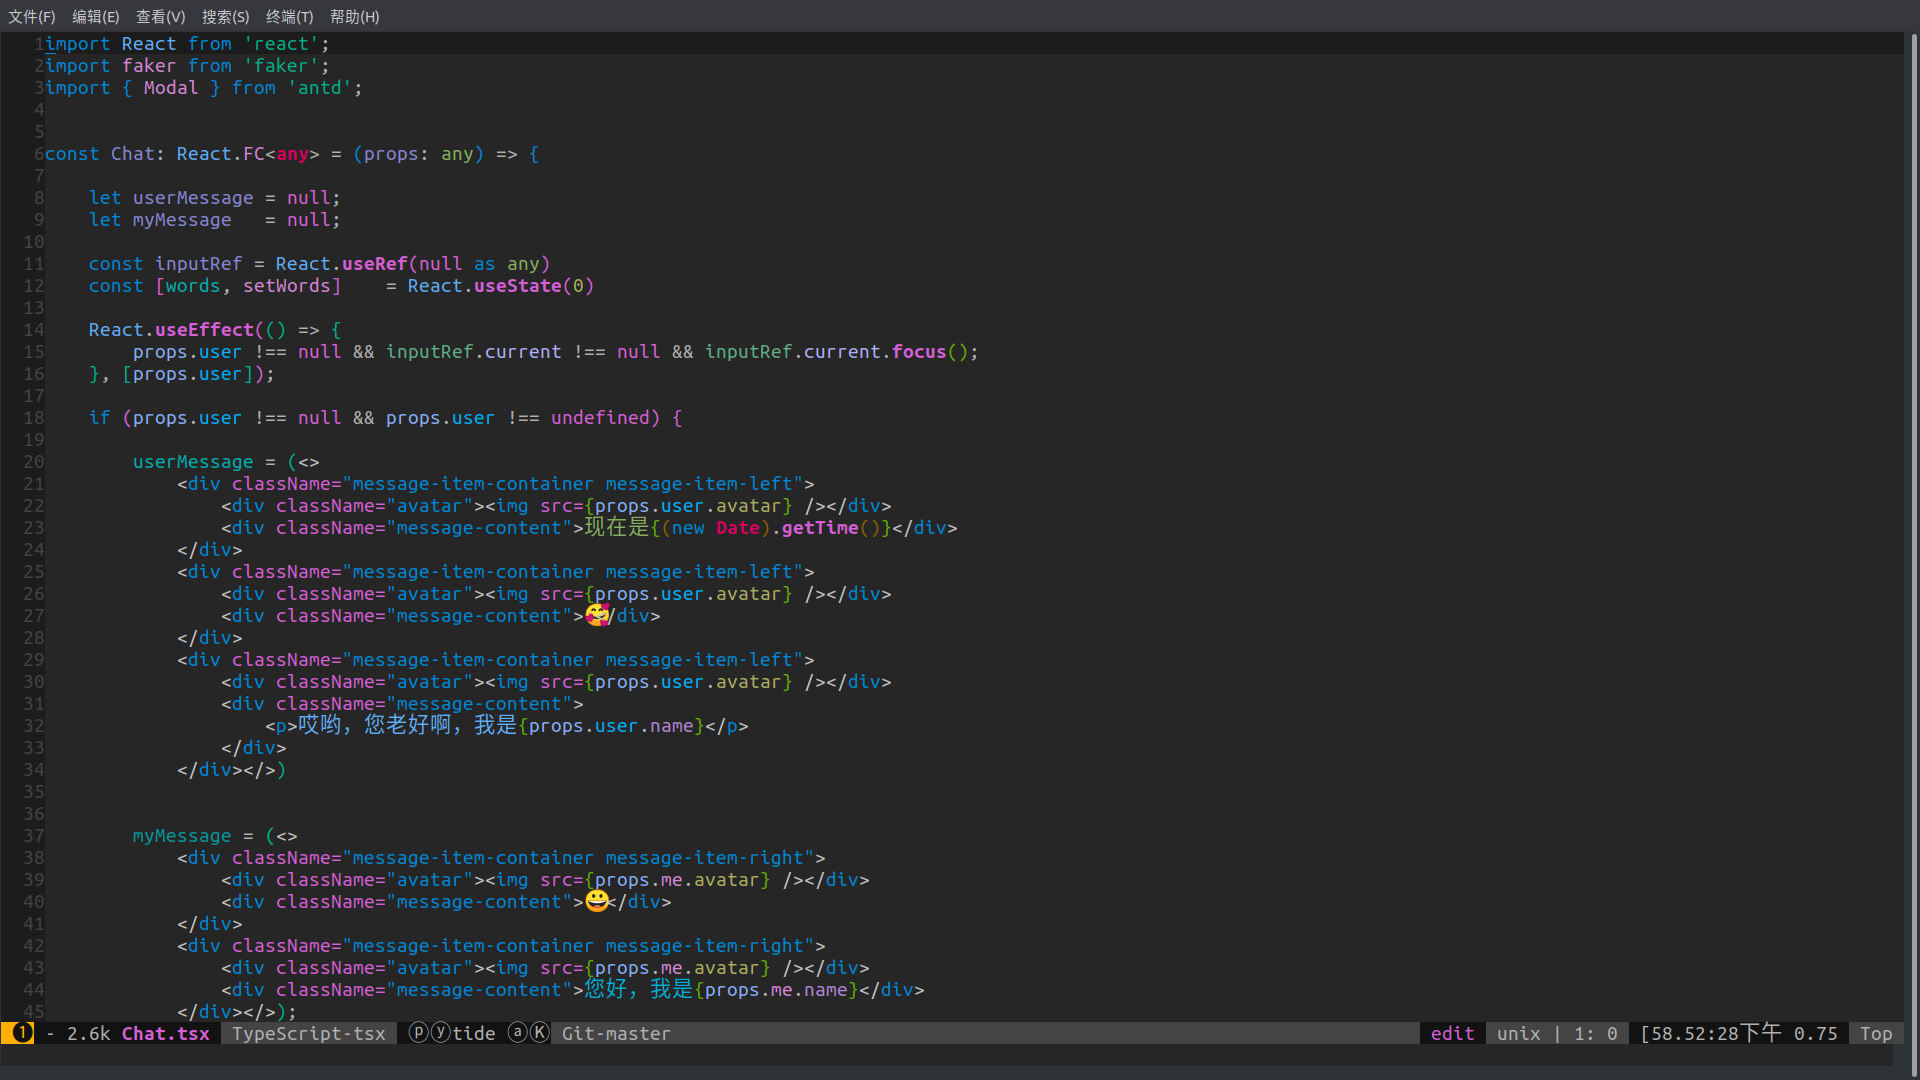This screenshot has height=1080, width=1920.
Task: Click myMessage declaration on line 9
Action: pos(182,220)
